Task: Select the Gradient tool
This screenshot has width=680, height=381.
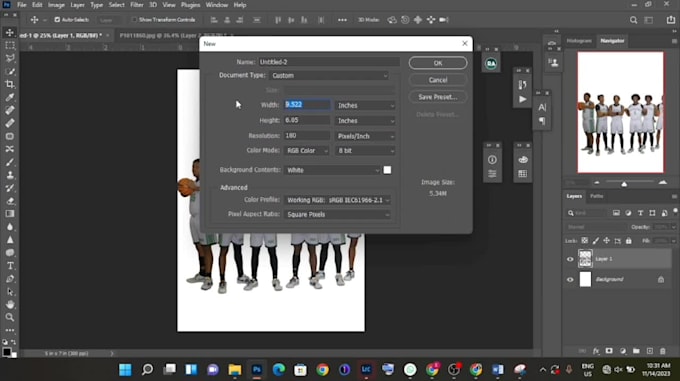Action: click(x=10, y=214)
